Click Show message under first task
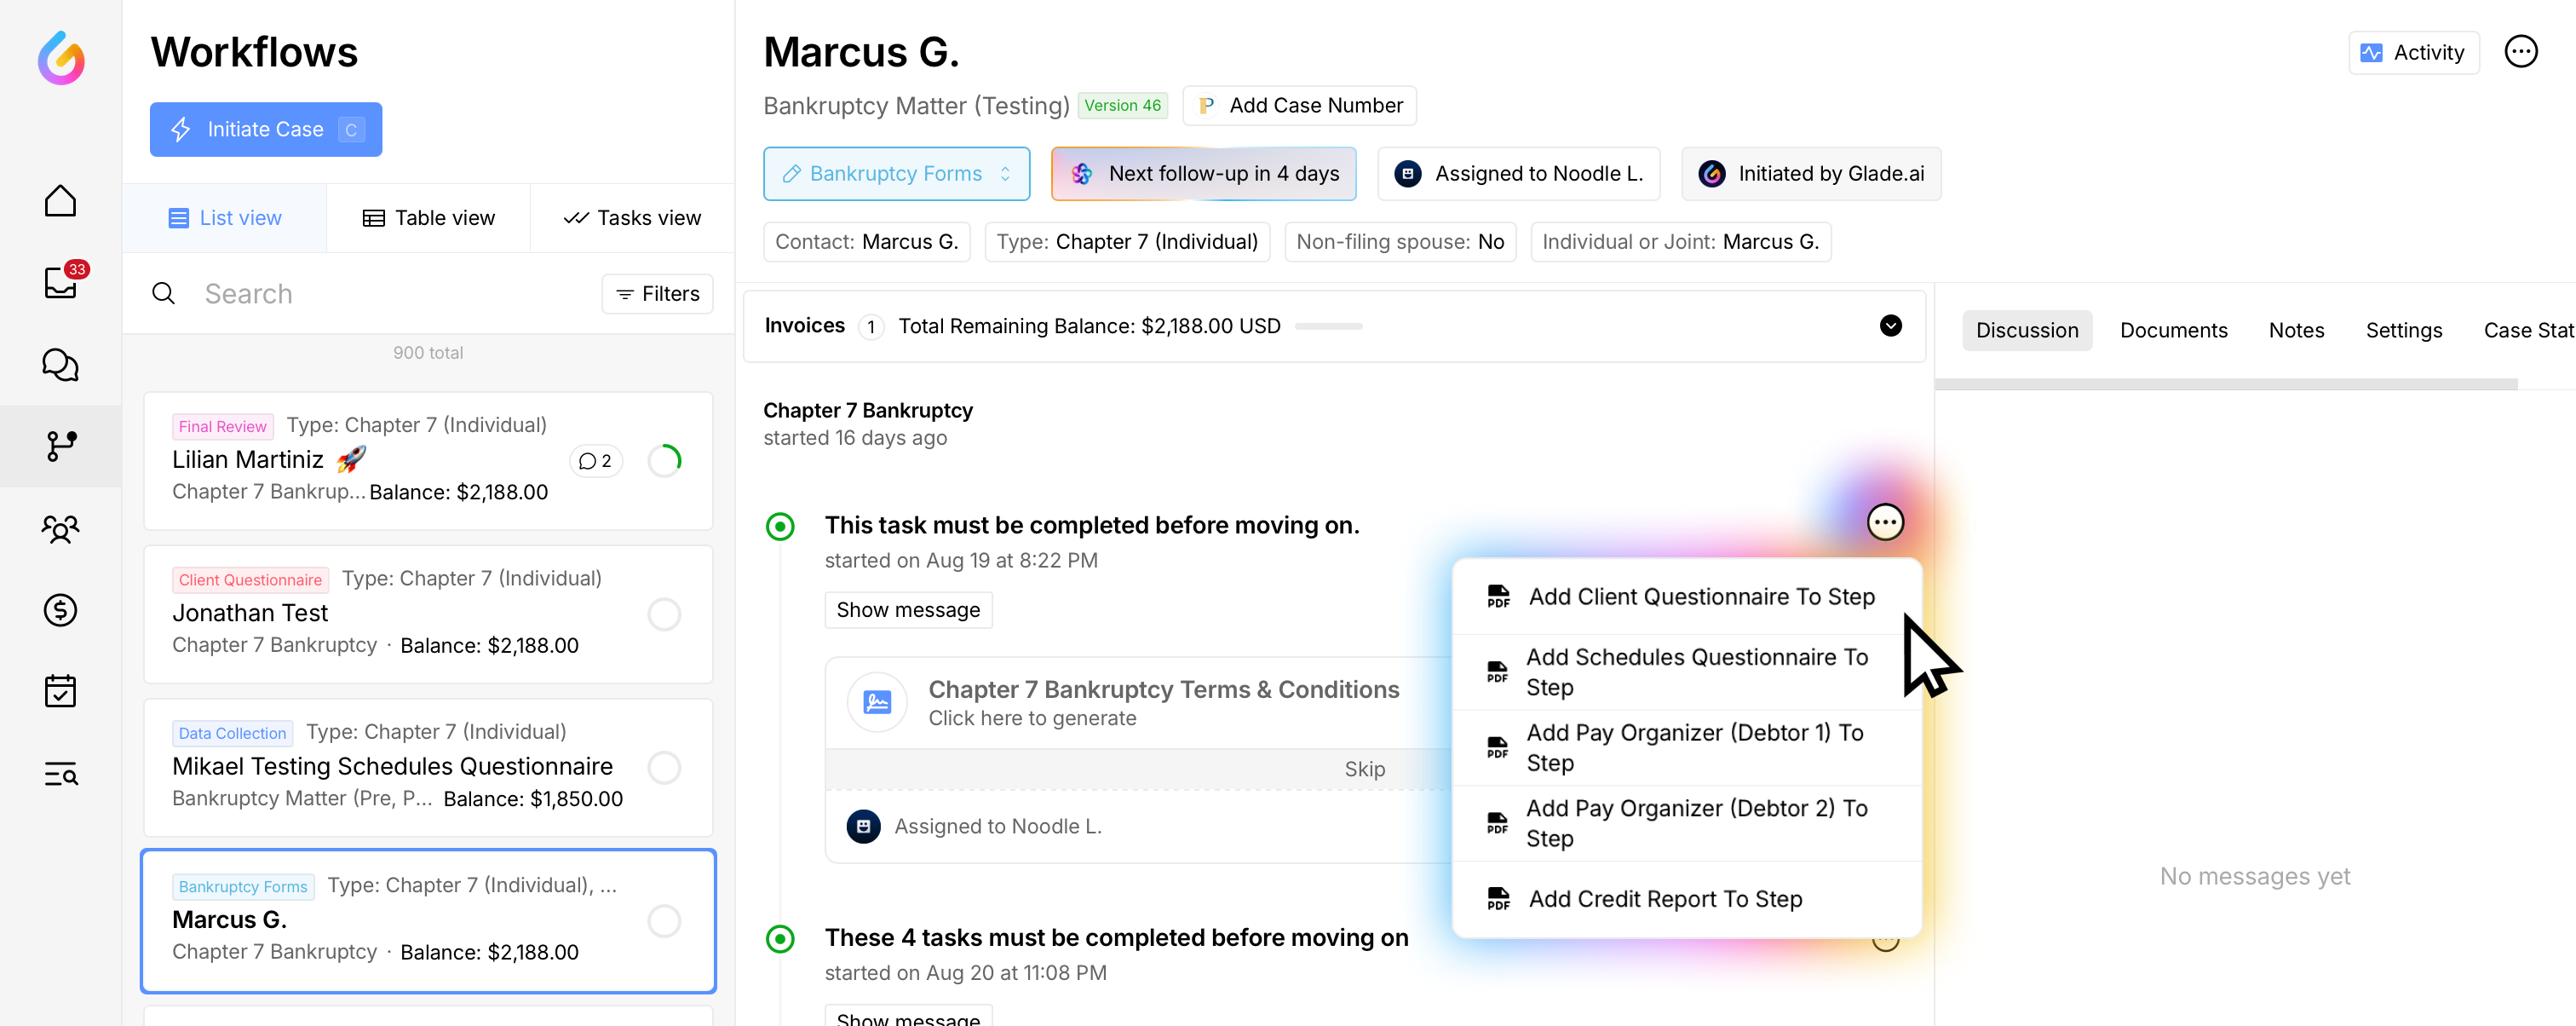The height and width of the screenshot is (1026, 2576). click(x=907, y=610)
